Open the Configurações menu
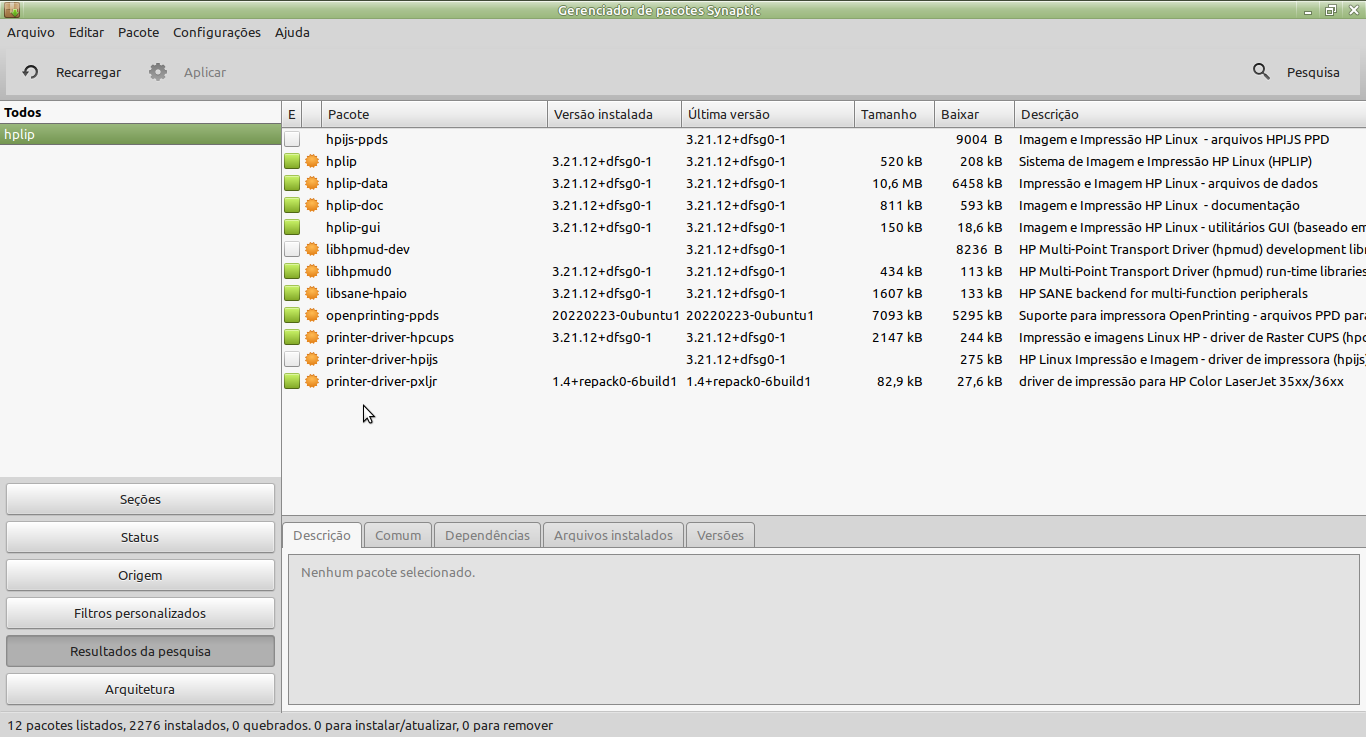The image size is (1366, 737). click(217, 32)
